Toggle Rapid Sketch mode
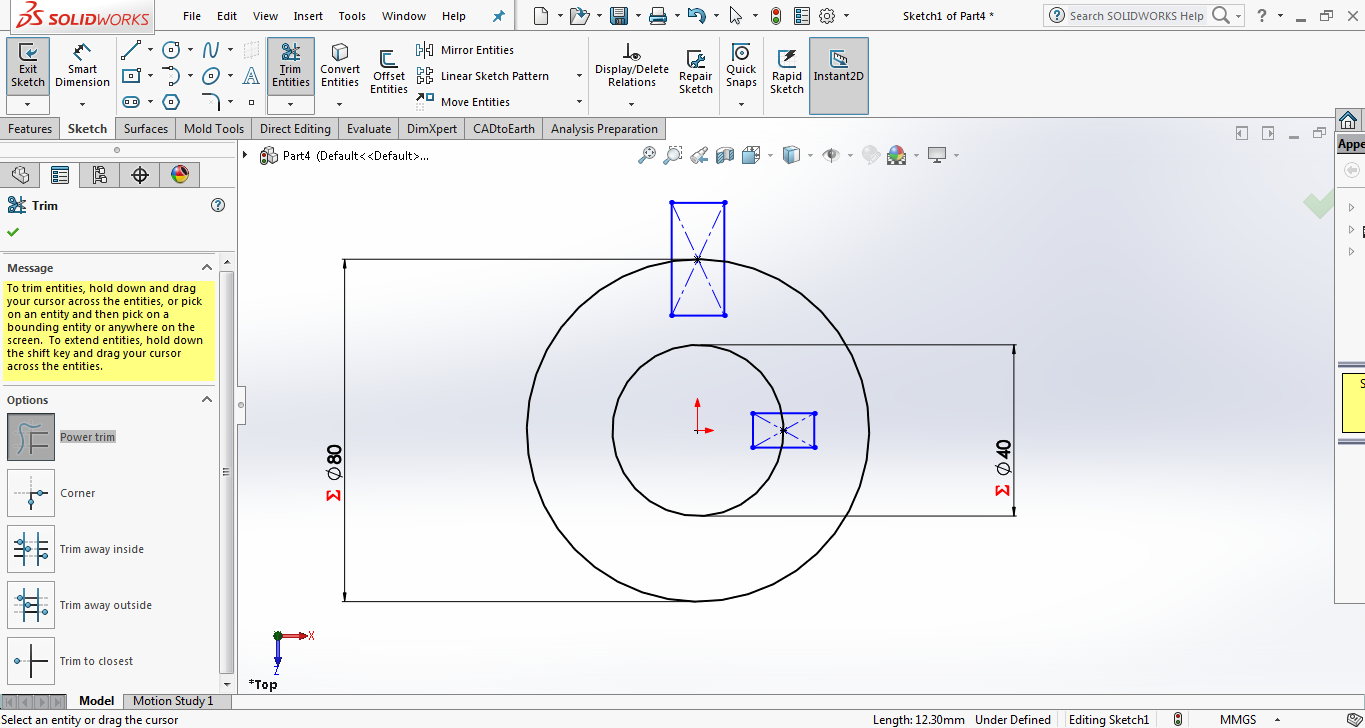1365x728 pixels. 787,70
